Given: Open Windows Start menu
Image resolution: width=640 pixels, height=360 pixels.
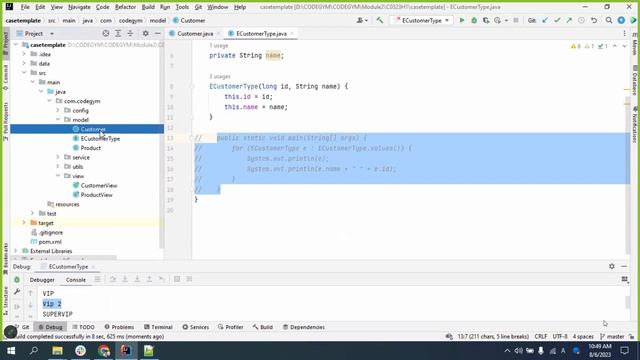Looking at the screenshot, I should coord(11,351).
